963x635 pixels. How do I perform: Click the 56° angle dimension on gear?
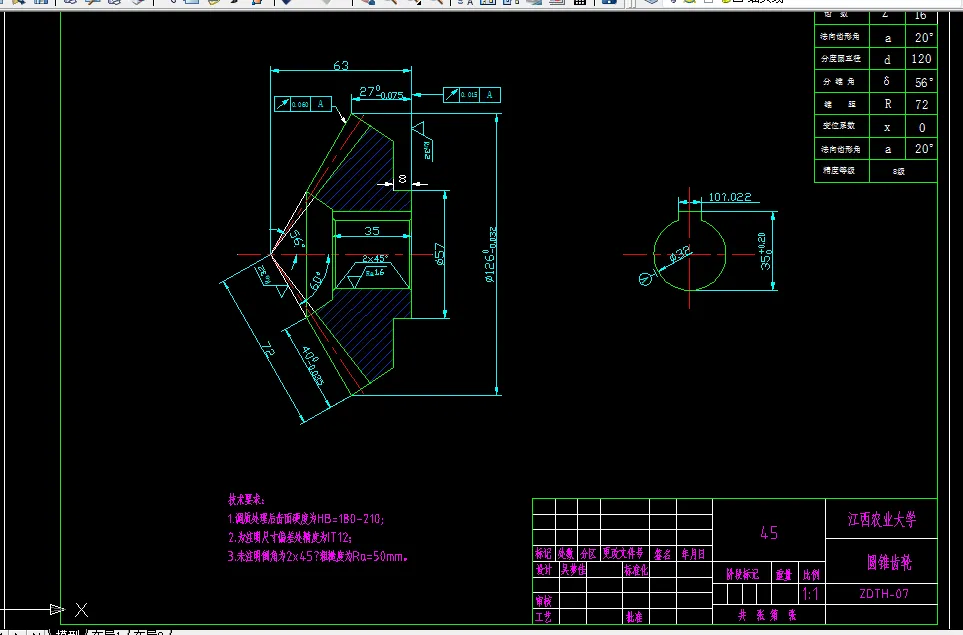coord(297,238)
